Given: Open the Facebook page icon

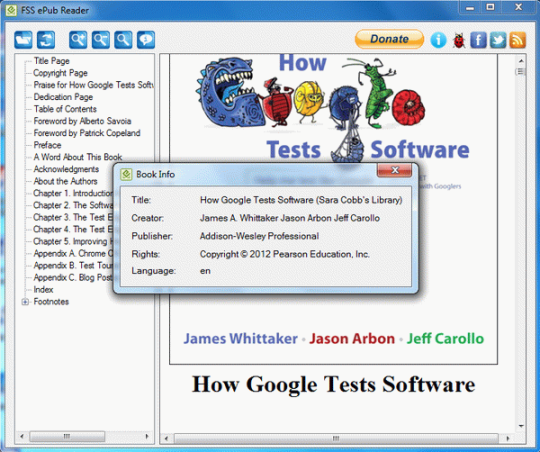Looking at the screenshot, I should tap(478, 40).
